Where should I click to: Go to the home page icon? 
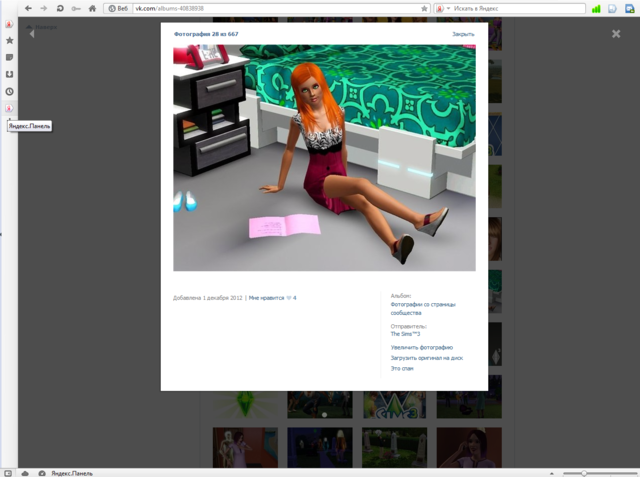93,8
